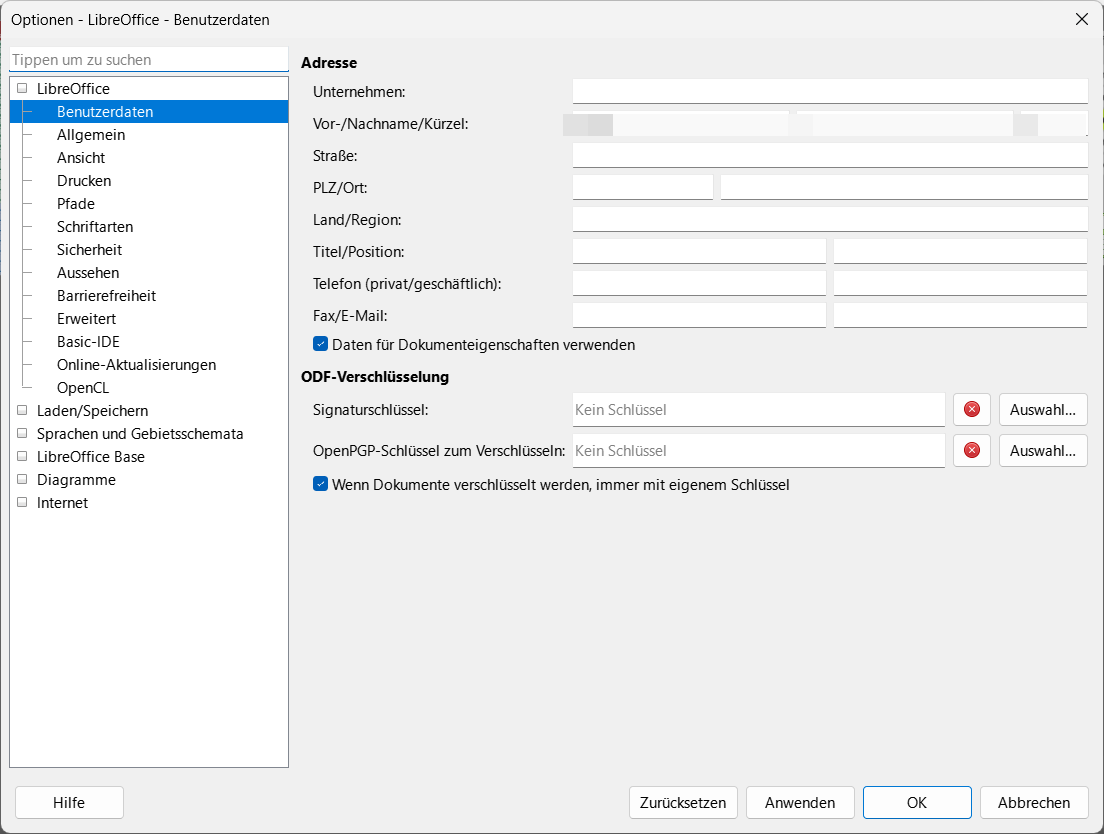The height and width of the screenshot is (834, 1104).
Task: Click the Unternehmen input field
Action: coord(830,91)
